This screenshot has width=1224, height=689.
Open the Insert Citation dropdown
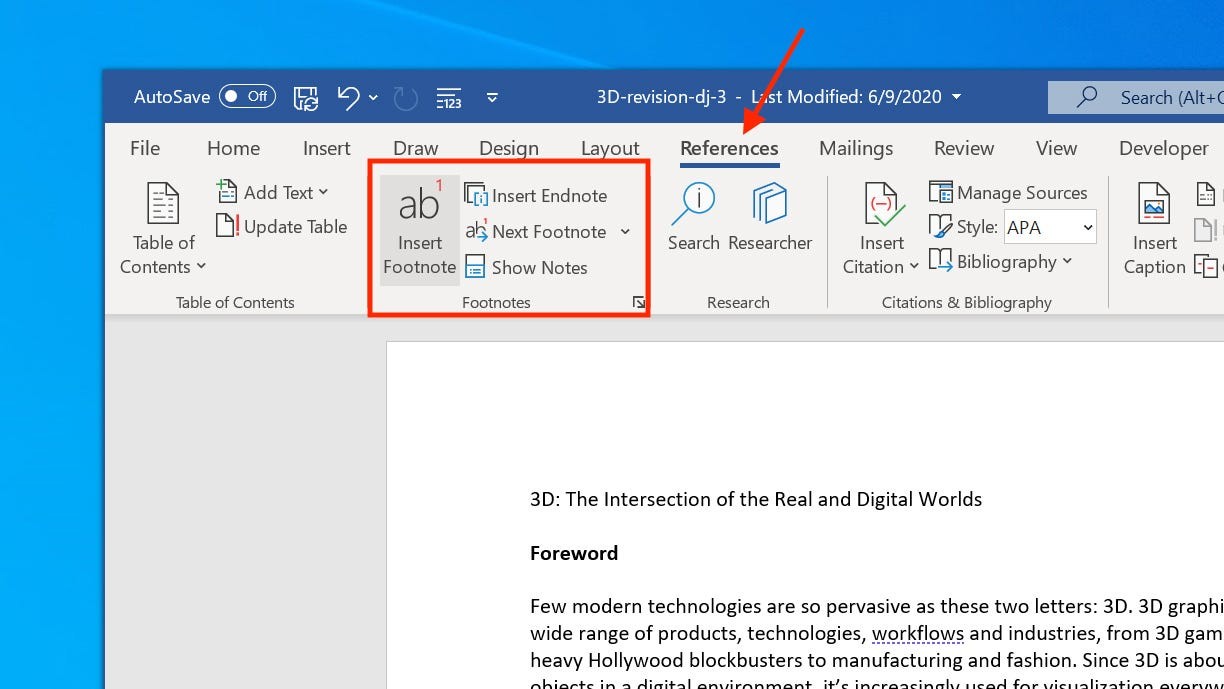point(879,228)
